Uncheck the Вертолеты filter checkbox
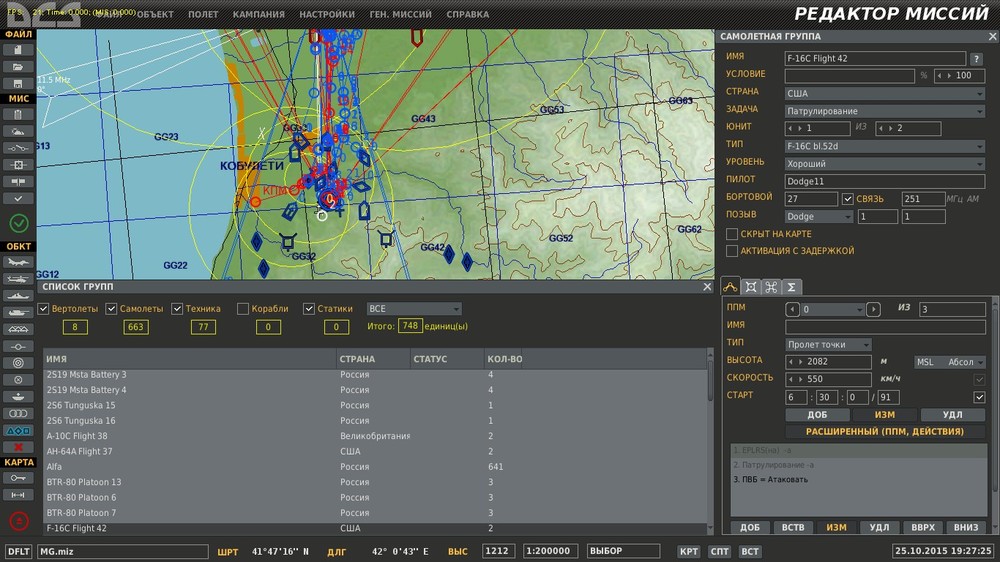Viewport: 1000px width, 562px height. (43, 309)
